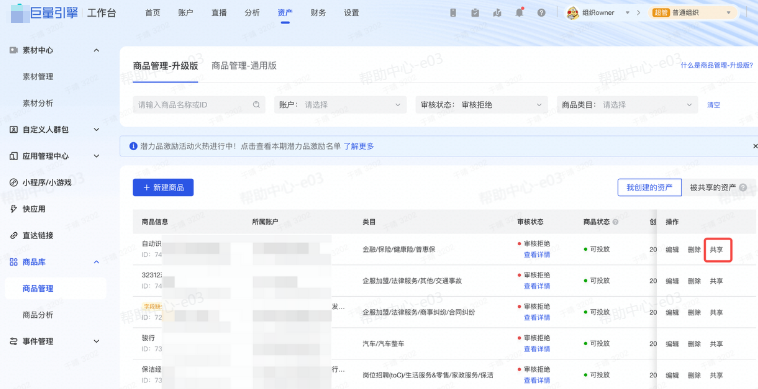Image resolution: width=758 pixels, height=389 pixels.
Task: Open 直播 in top navigation
Action: pos(219,13)
